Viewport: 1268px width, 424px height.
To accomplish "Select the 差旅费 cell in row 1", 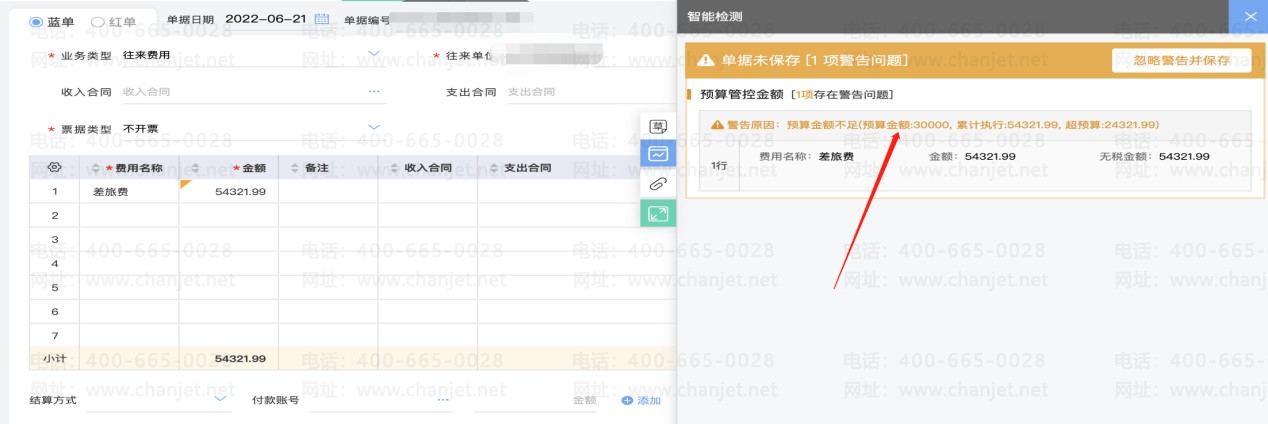I will (129, 191).
